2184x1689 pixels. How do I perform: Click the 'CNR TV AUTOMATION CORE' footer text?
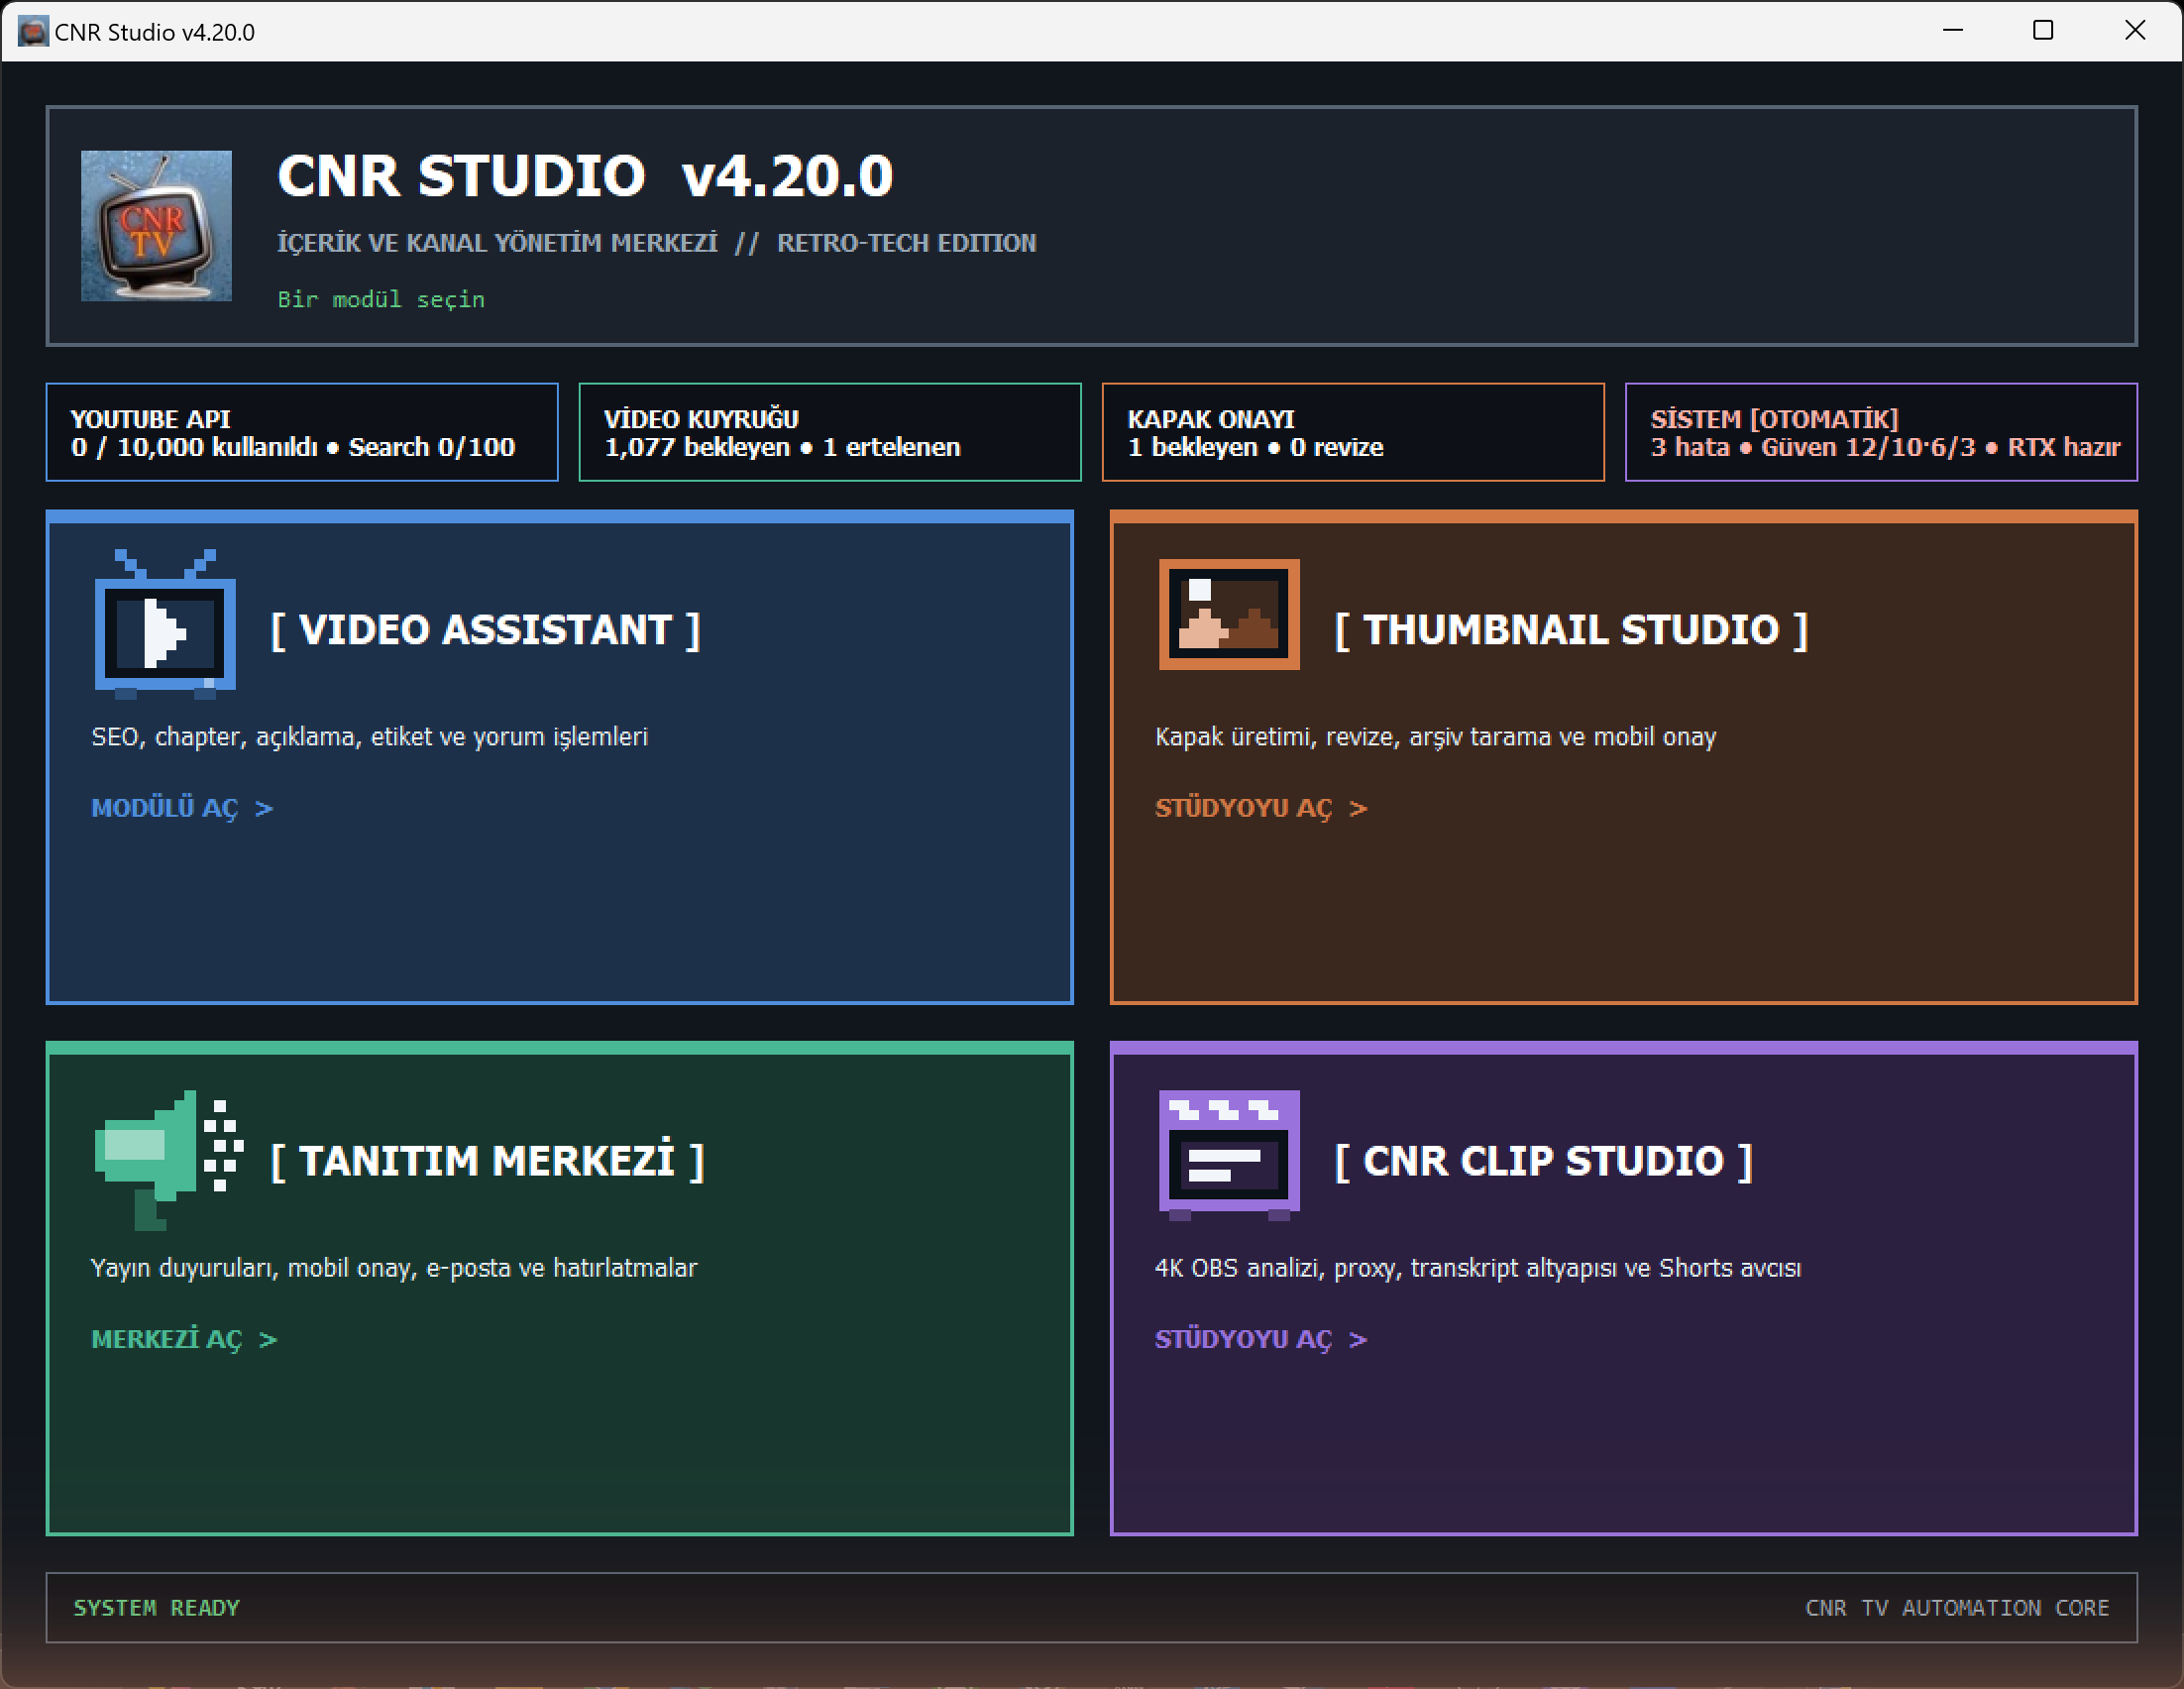tap(1957, 1607)
